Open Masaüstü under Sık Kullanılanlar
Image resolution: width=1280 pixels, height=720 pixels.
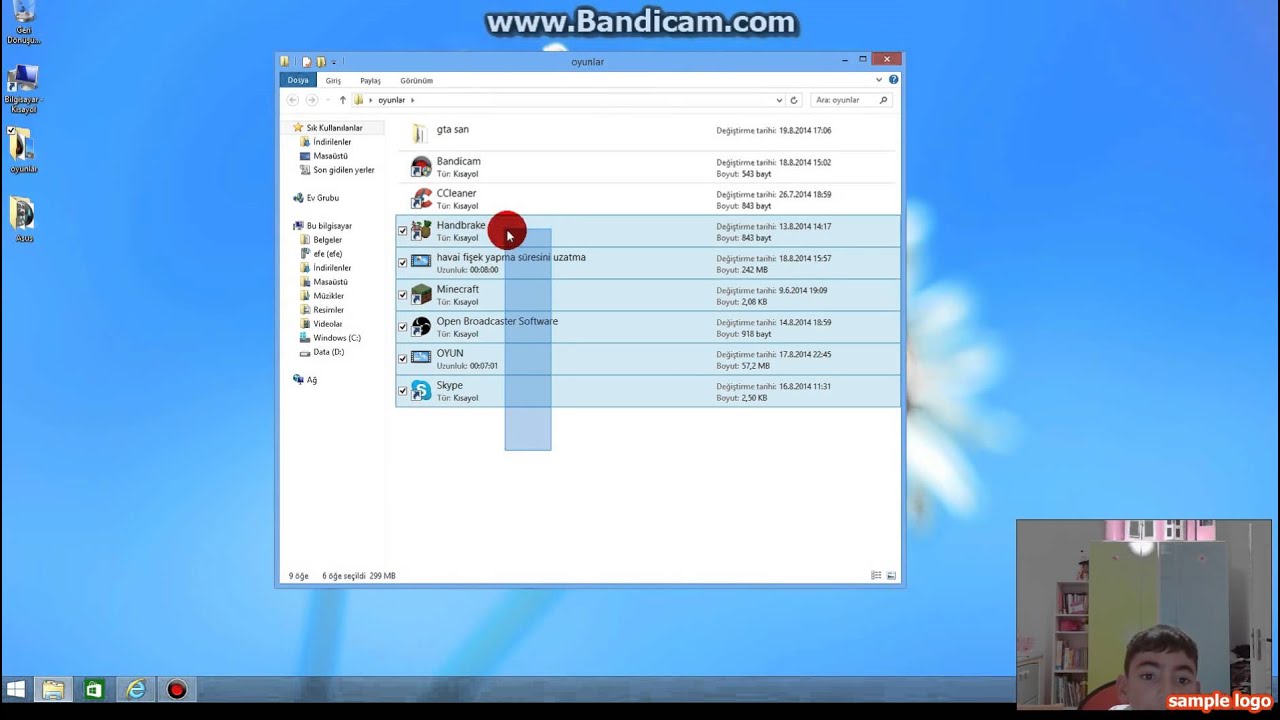[330, 156]
